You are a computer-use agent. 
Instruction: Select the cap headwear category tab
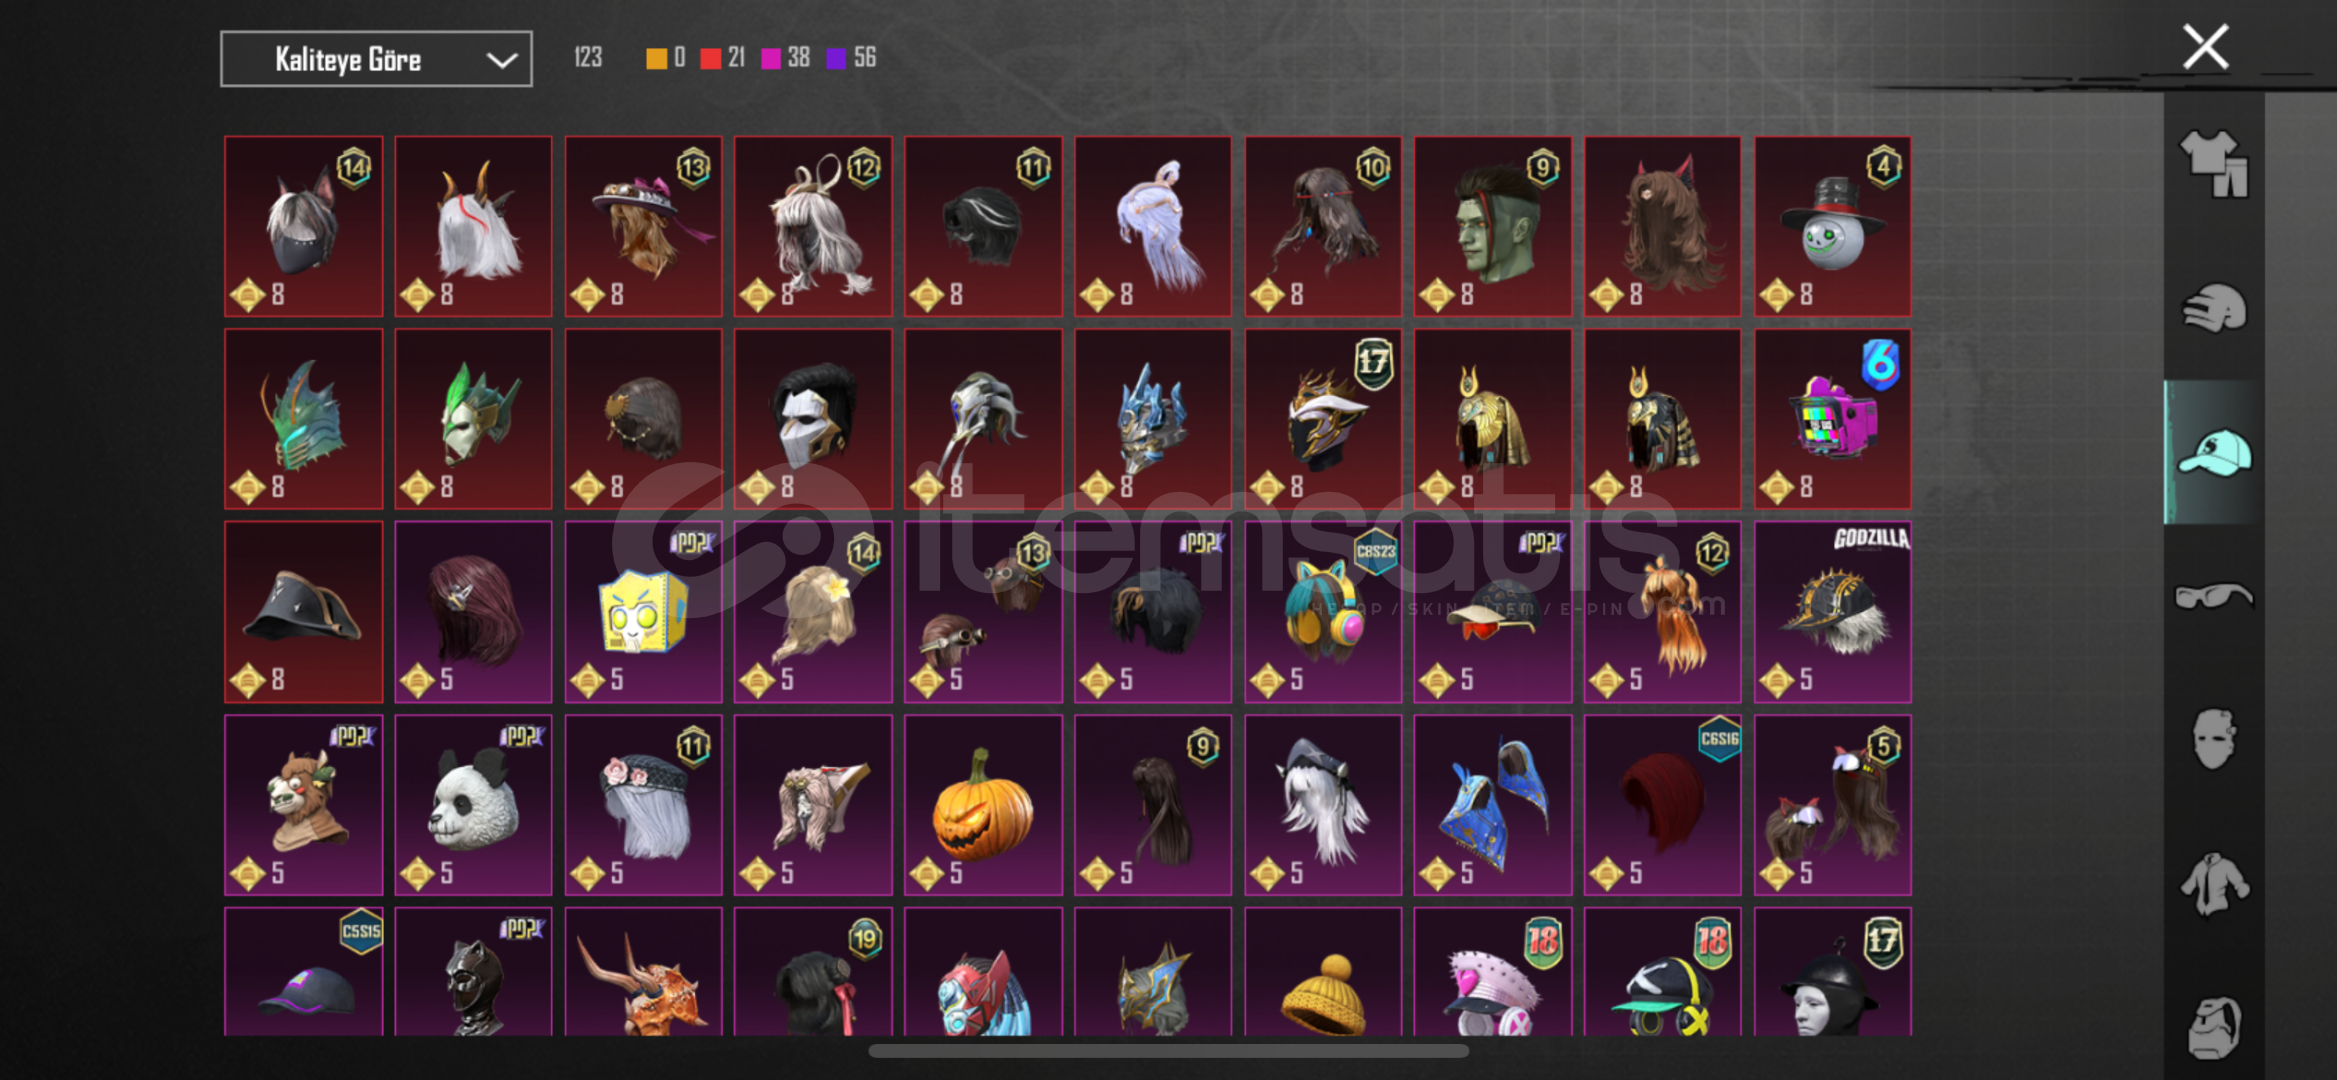(2214, 452)
